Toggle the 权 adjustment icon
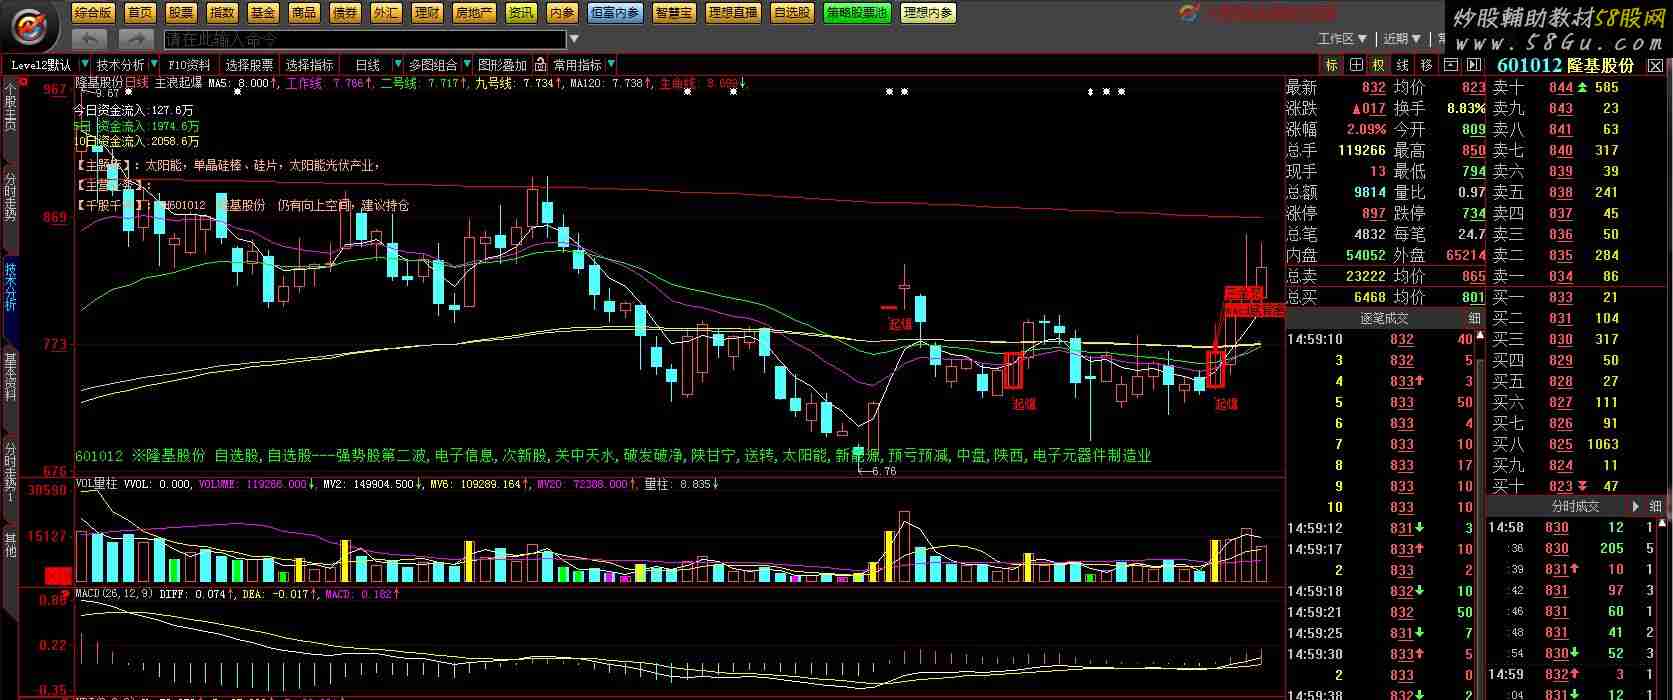 click(x=1379, y=65)
